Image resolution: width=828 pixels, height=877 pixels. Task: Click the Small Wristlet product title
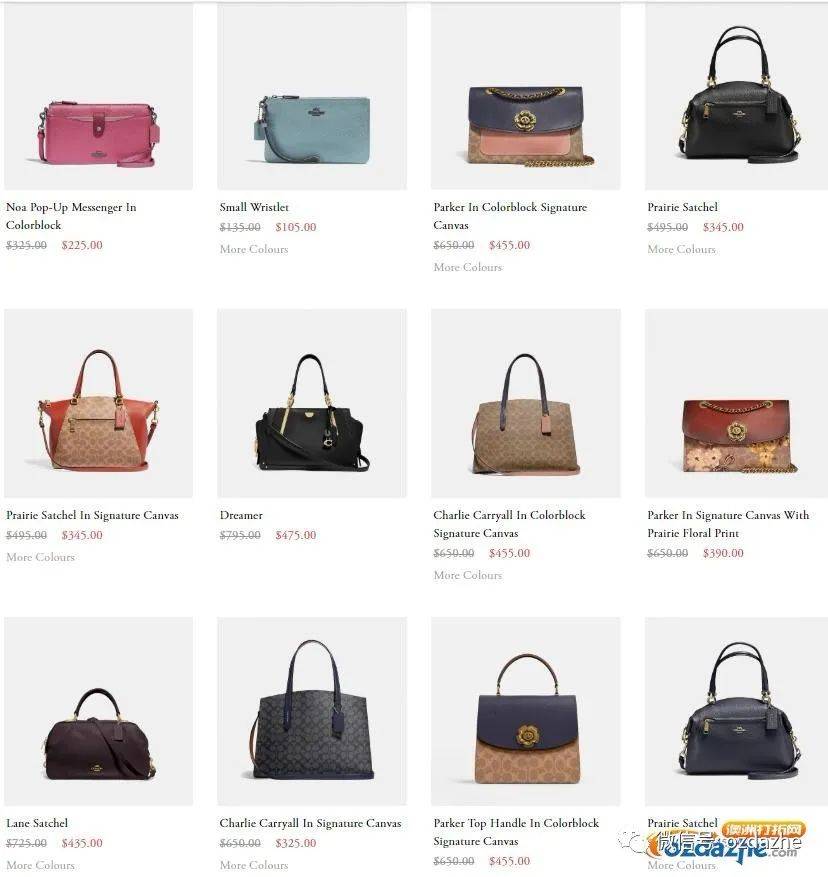pyautogui.click(x=254, y=207)
